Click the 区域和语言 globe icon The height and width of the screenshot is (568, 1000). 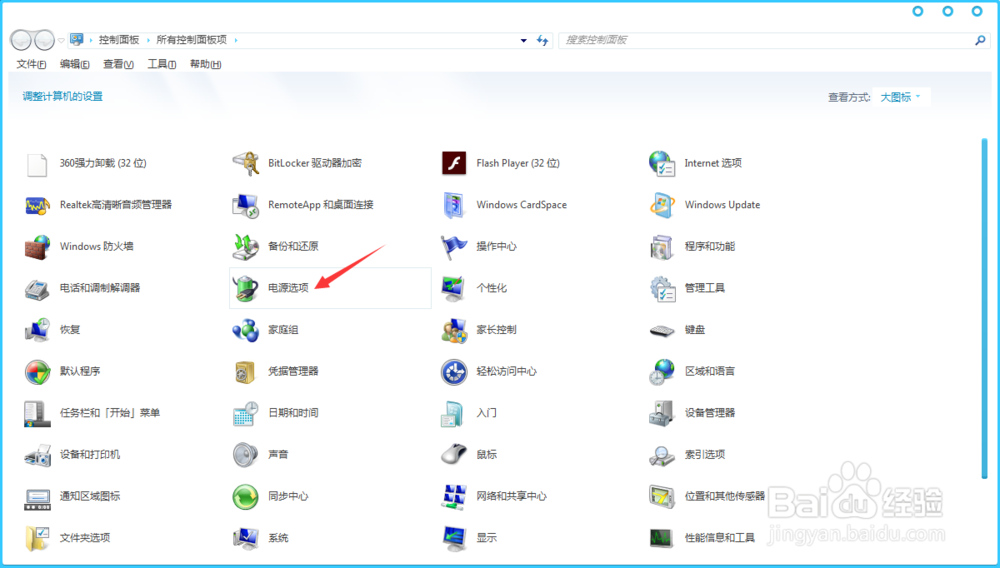(662, 372)
